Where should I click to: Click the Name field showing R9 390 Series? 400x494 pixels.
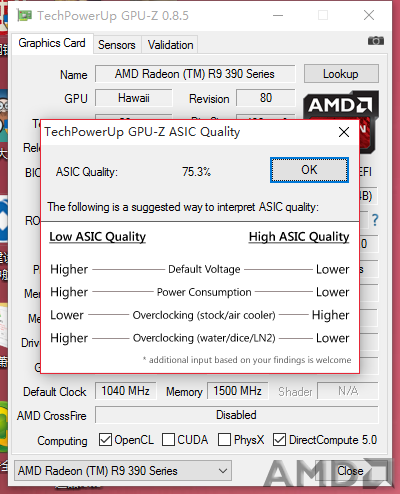click(195, 74)
